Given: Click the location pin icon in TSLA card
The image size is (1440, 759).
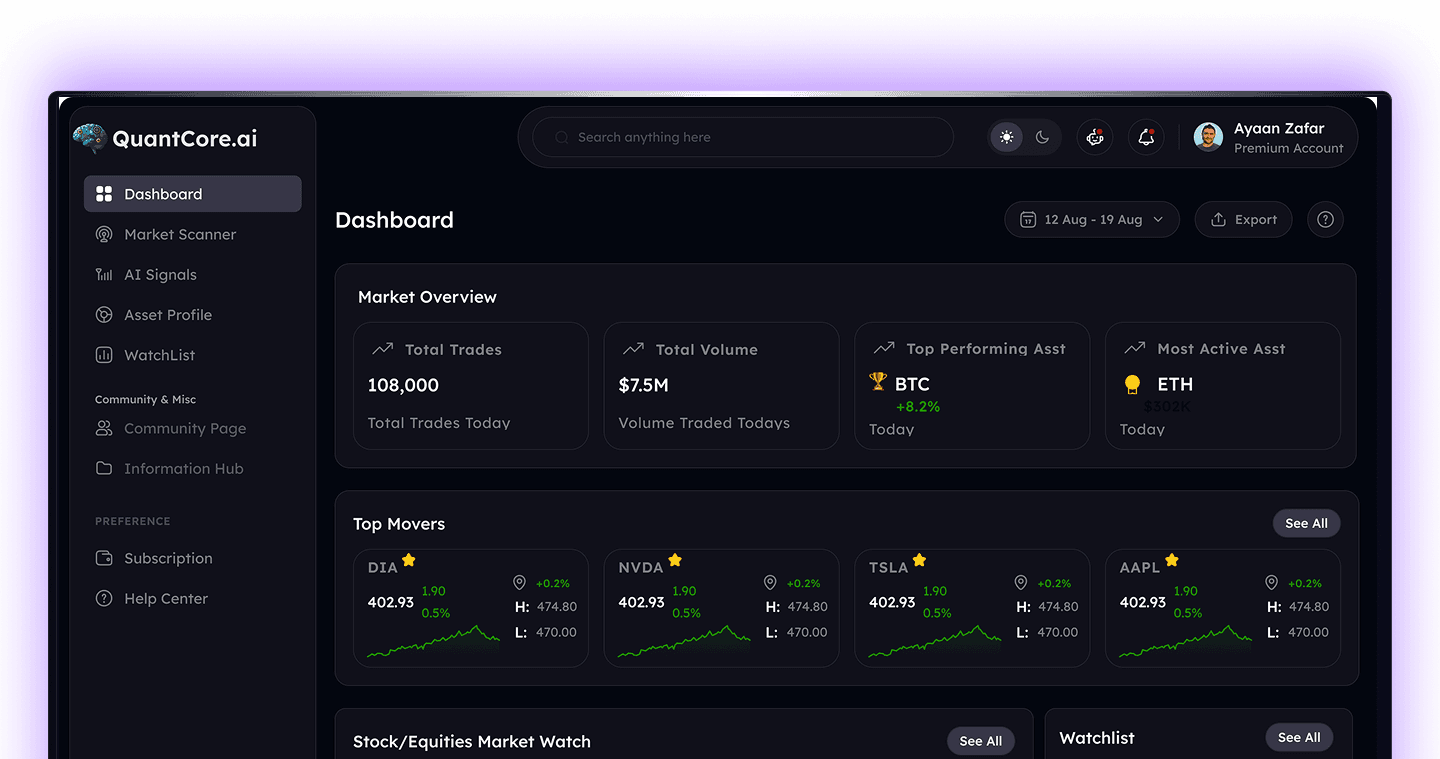Looking at the screenshot, I should pyautogui.click(x=1021, y=583).
